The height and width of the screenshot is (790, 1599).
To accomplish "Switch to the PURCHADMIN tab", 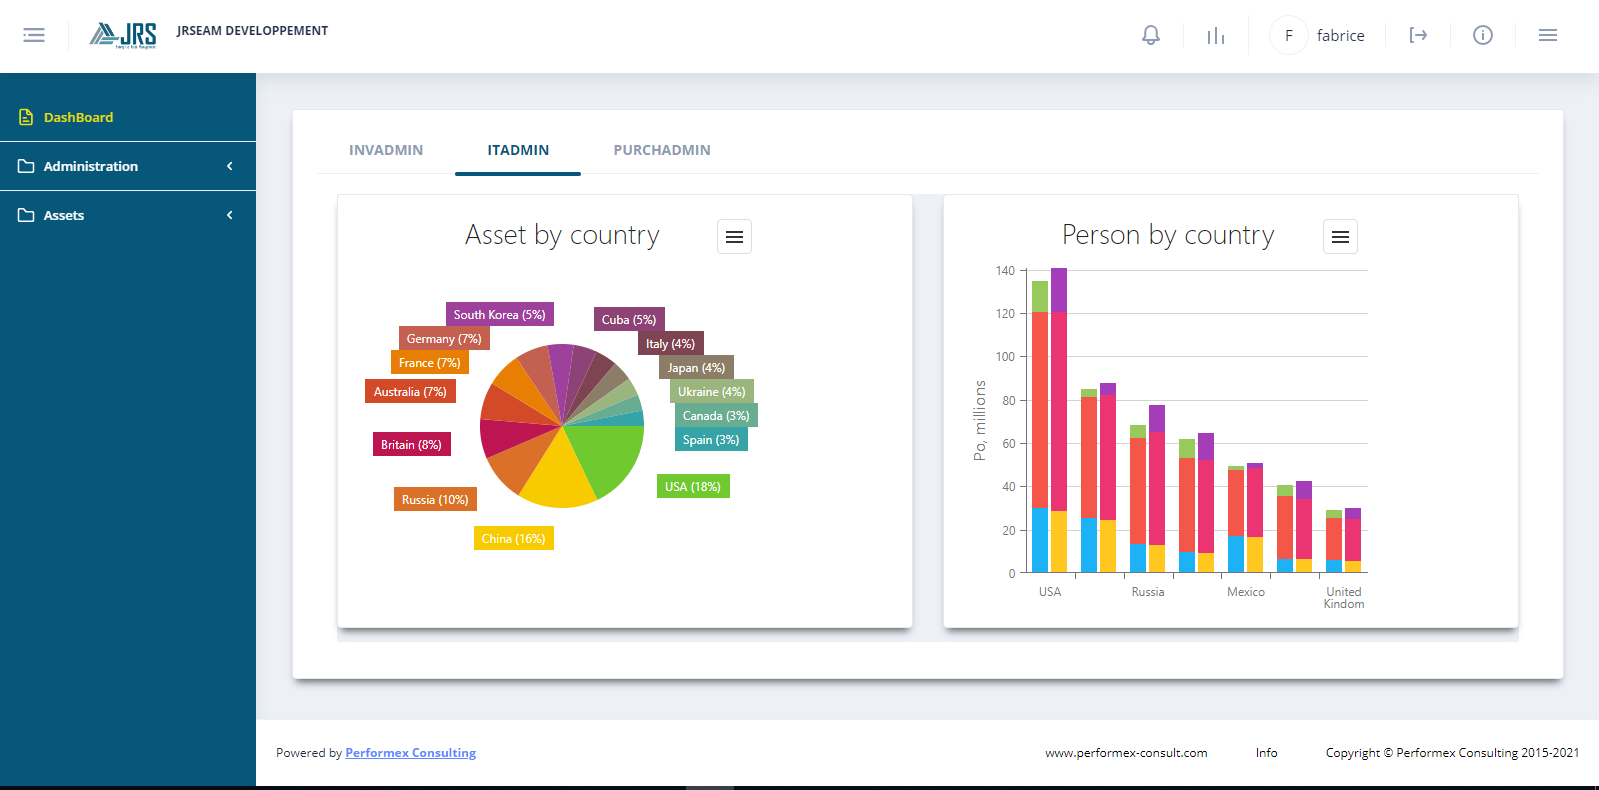I will pos(662,150).
